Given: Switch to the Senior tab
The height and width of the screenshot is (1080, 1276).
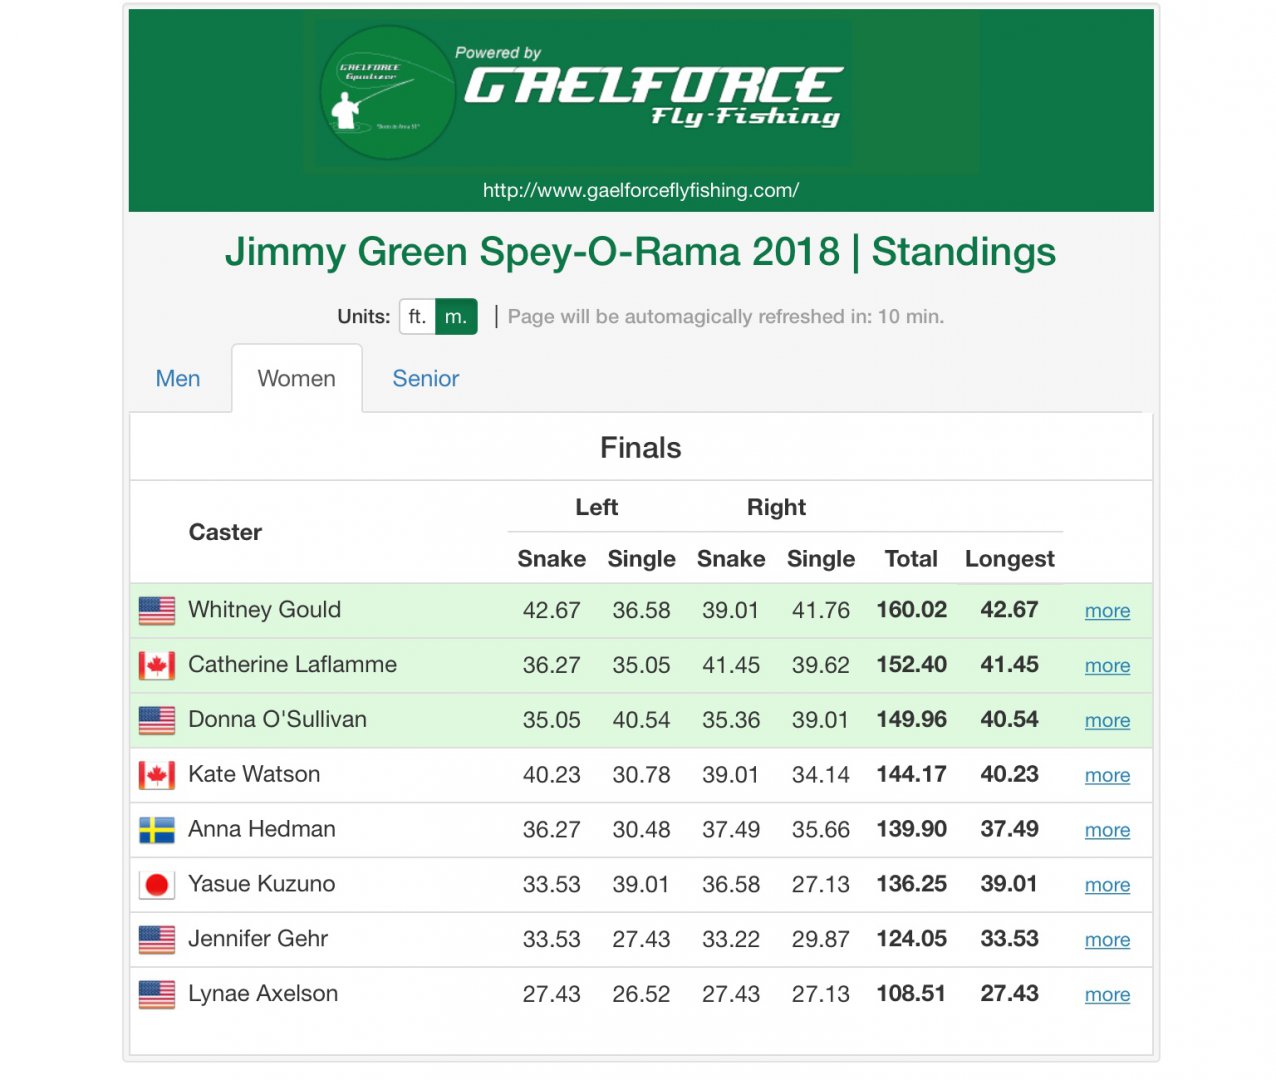Looking at the screenshot, I should click(x=425, y=379).
